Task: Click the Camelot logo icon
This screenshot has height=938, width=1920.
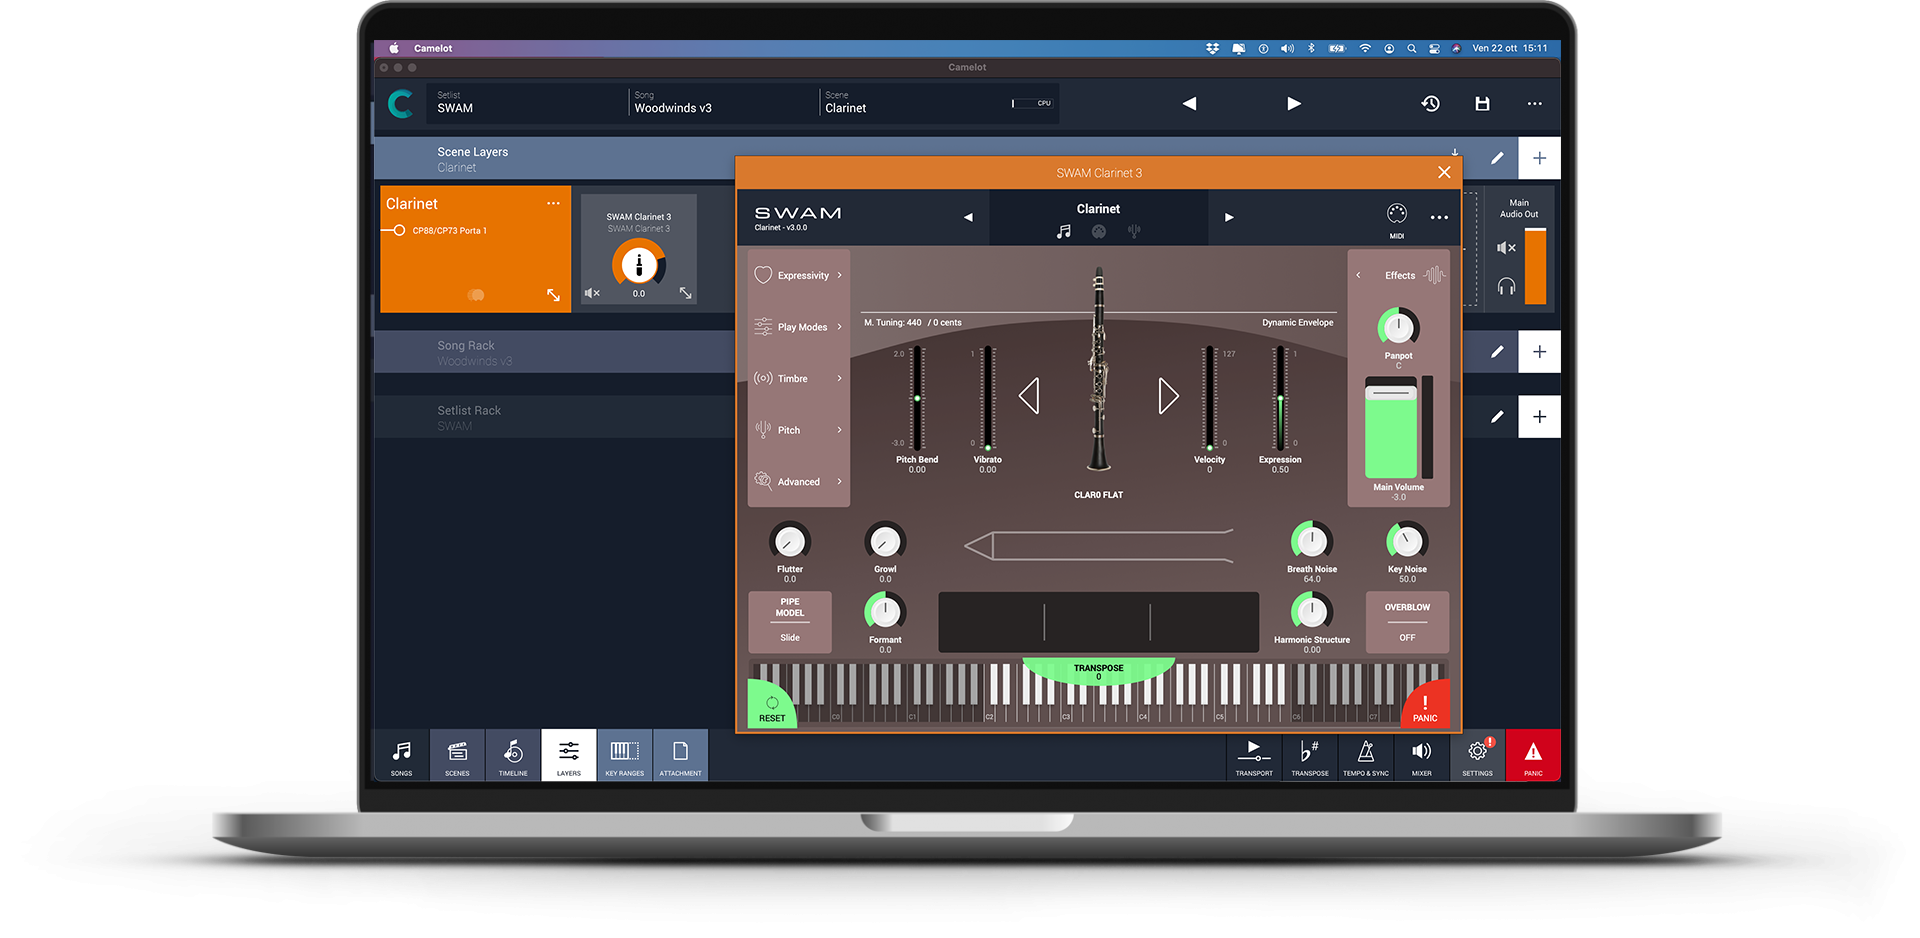Action: [401, 104]
